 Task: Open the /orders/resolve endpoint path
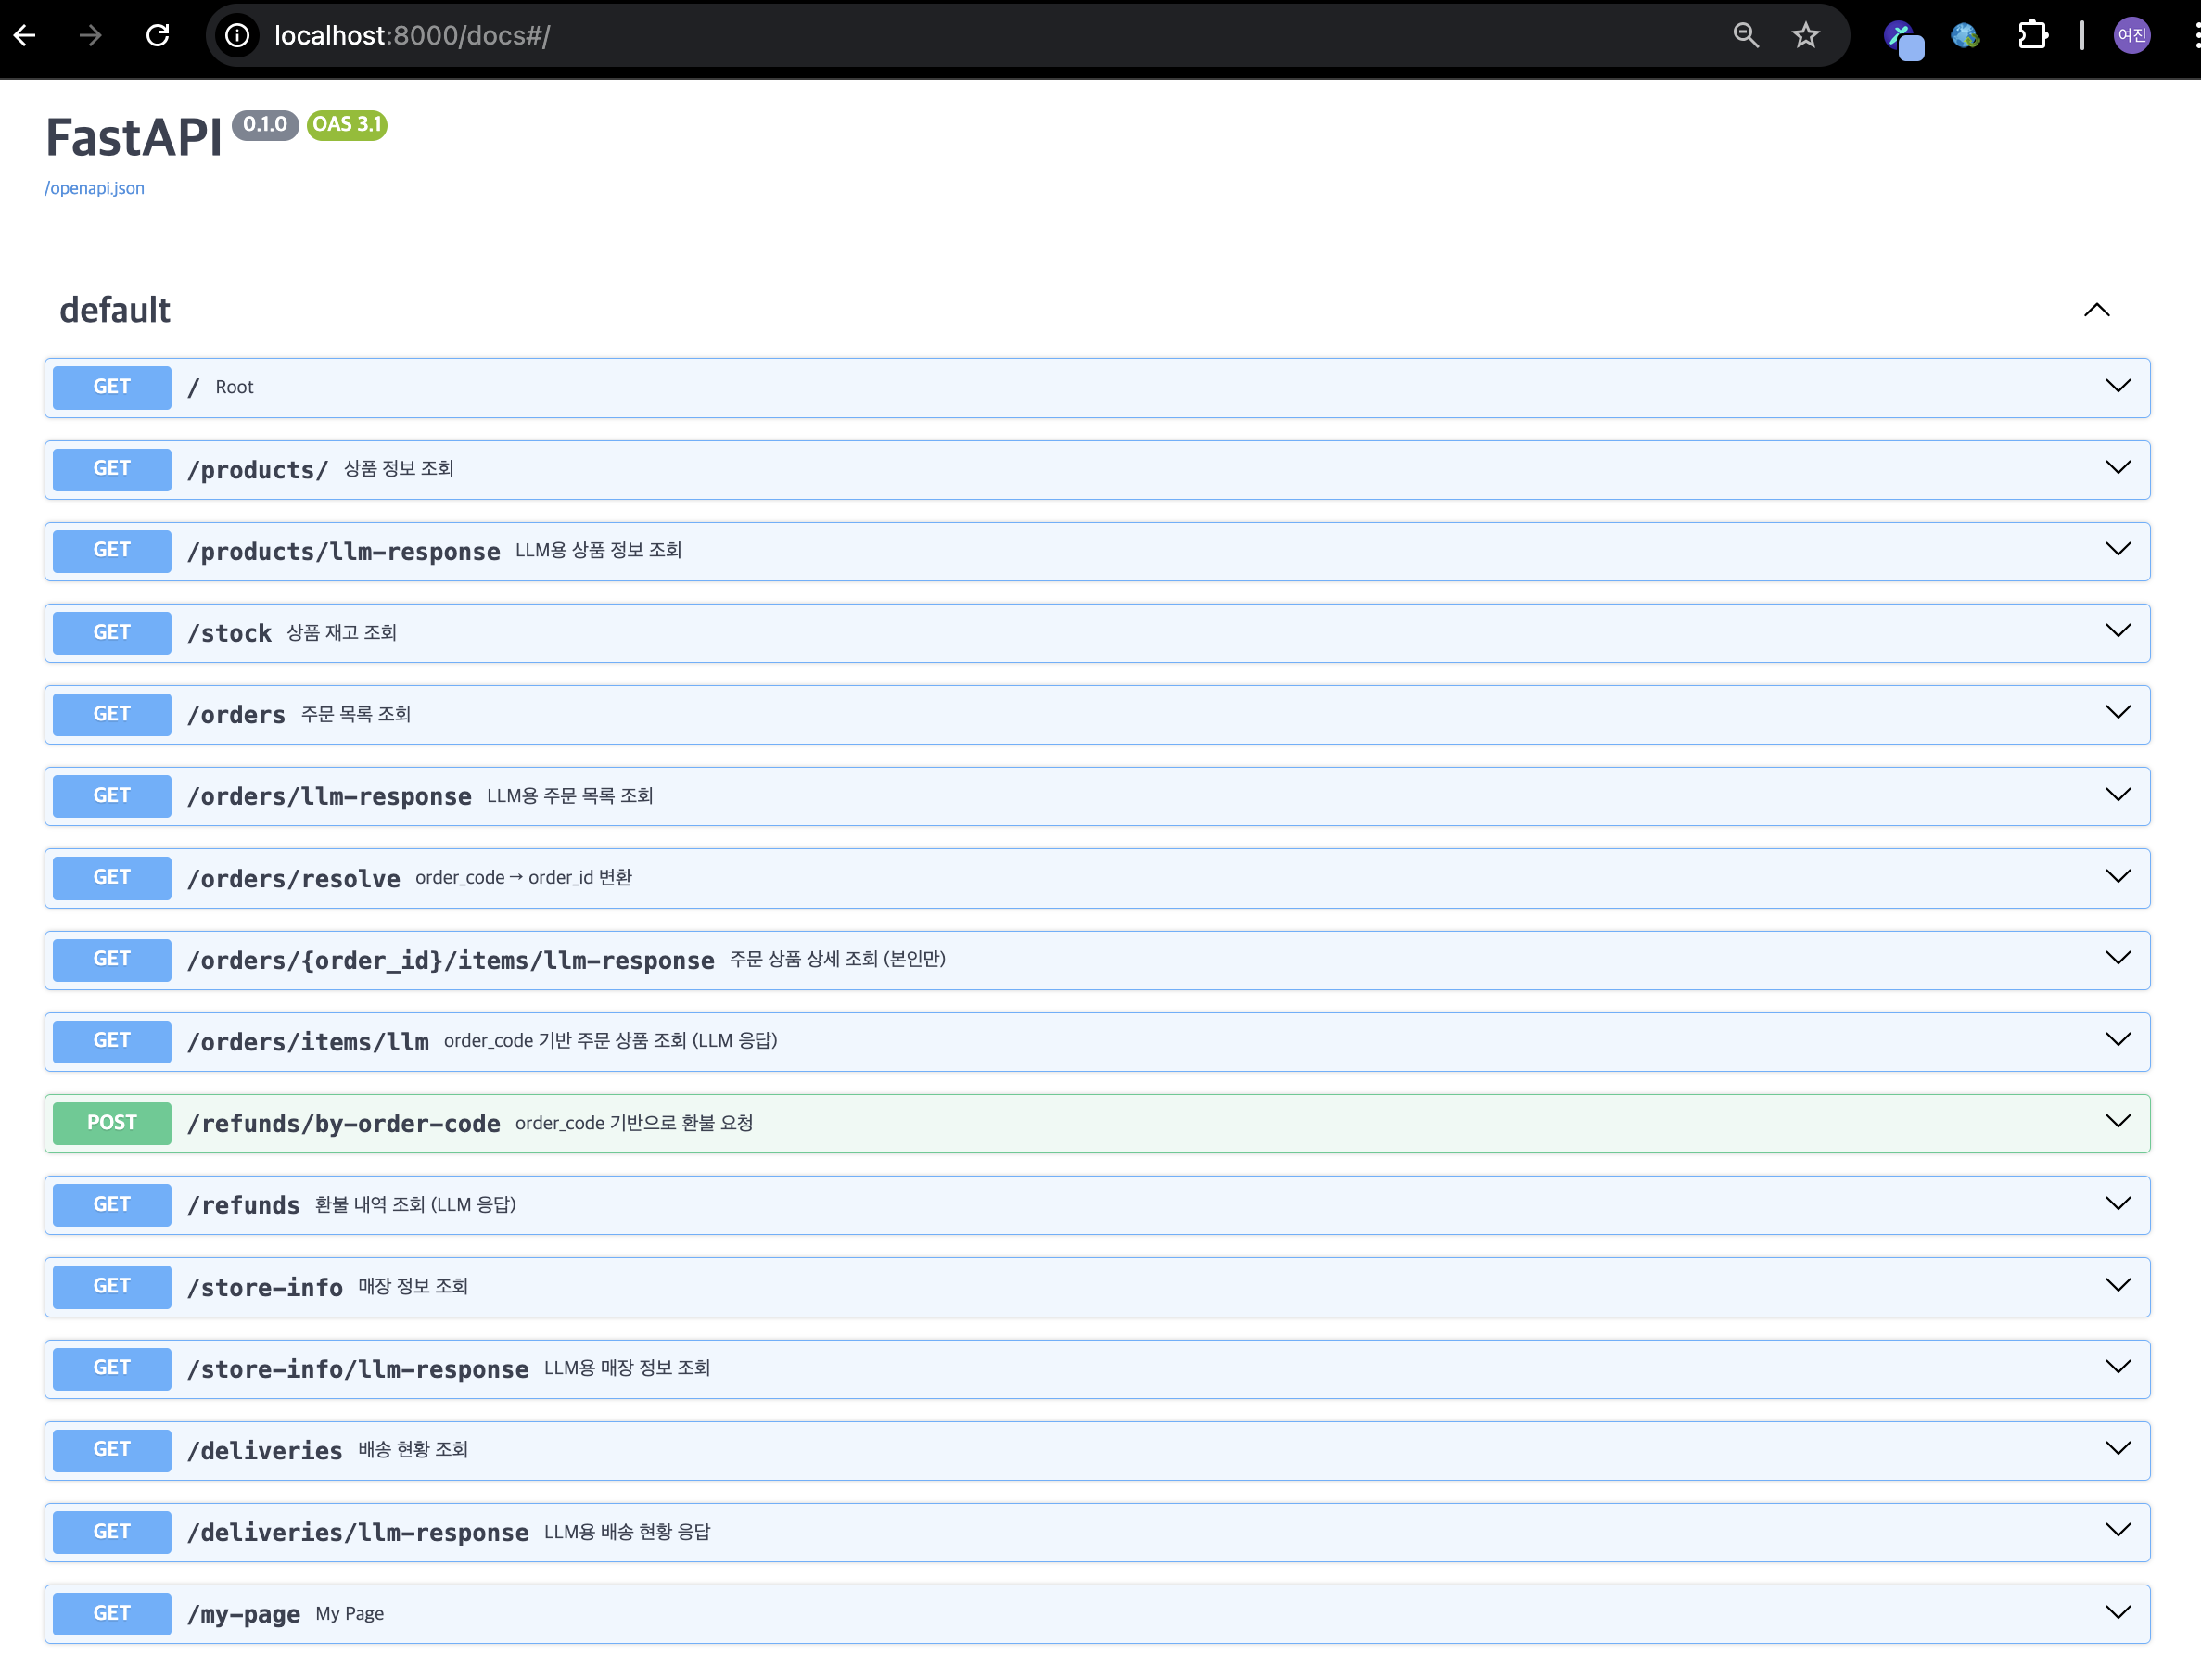point(293,878)
